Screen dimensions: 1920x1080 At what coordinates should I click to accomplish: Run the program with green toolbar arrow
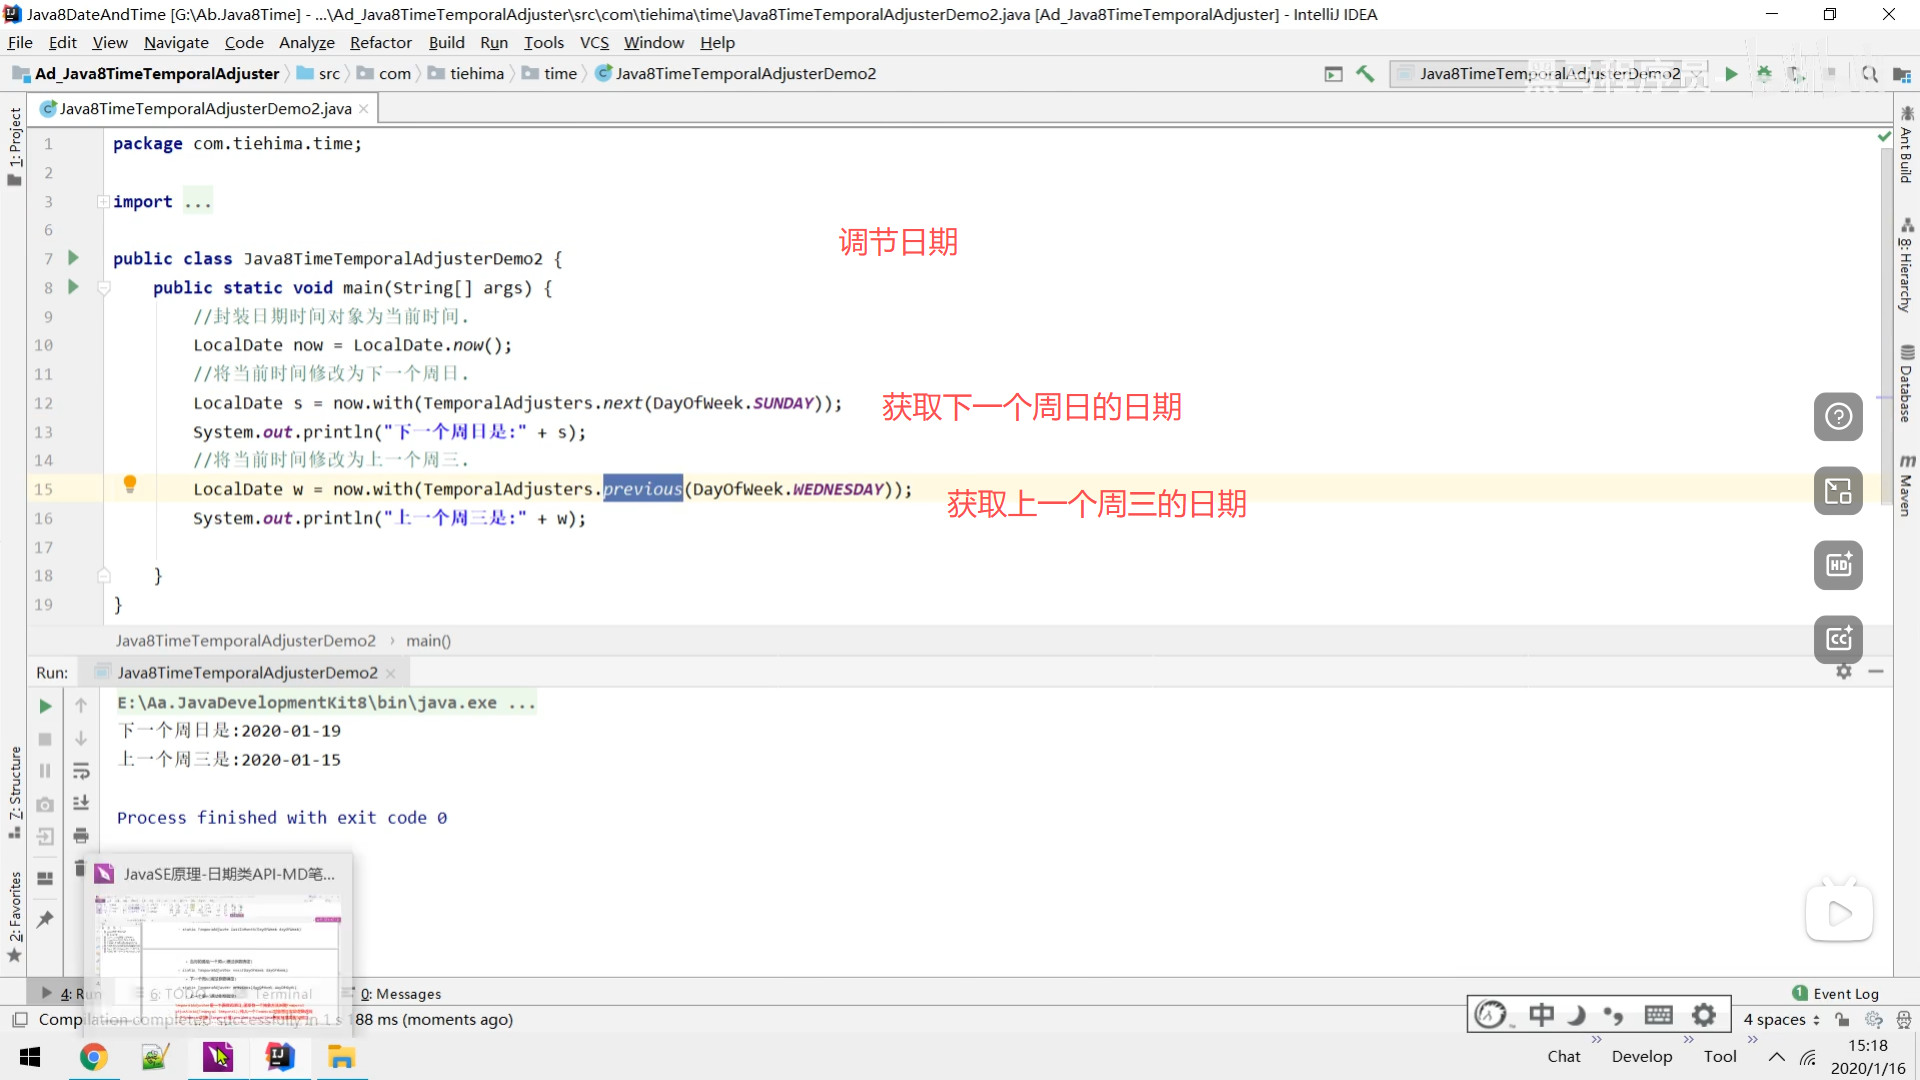click(1731, 74)
